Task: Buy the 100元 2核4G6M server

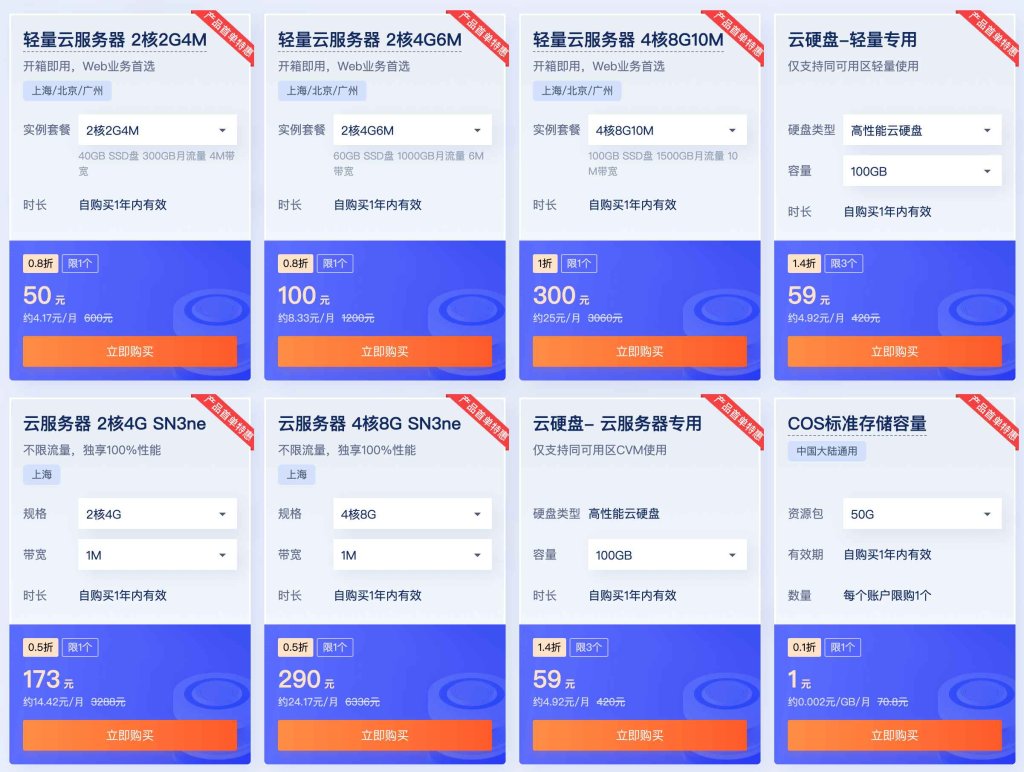Action: point(385,351)
